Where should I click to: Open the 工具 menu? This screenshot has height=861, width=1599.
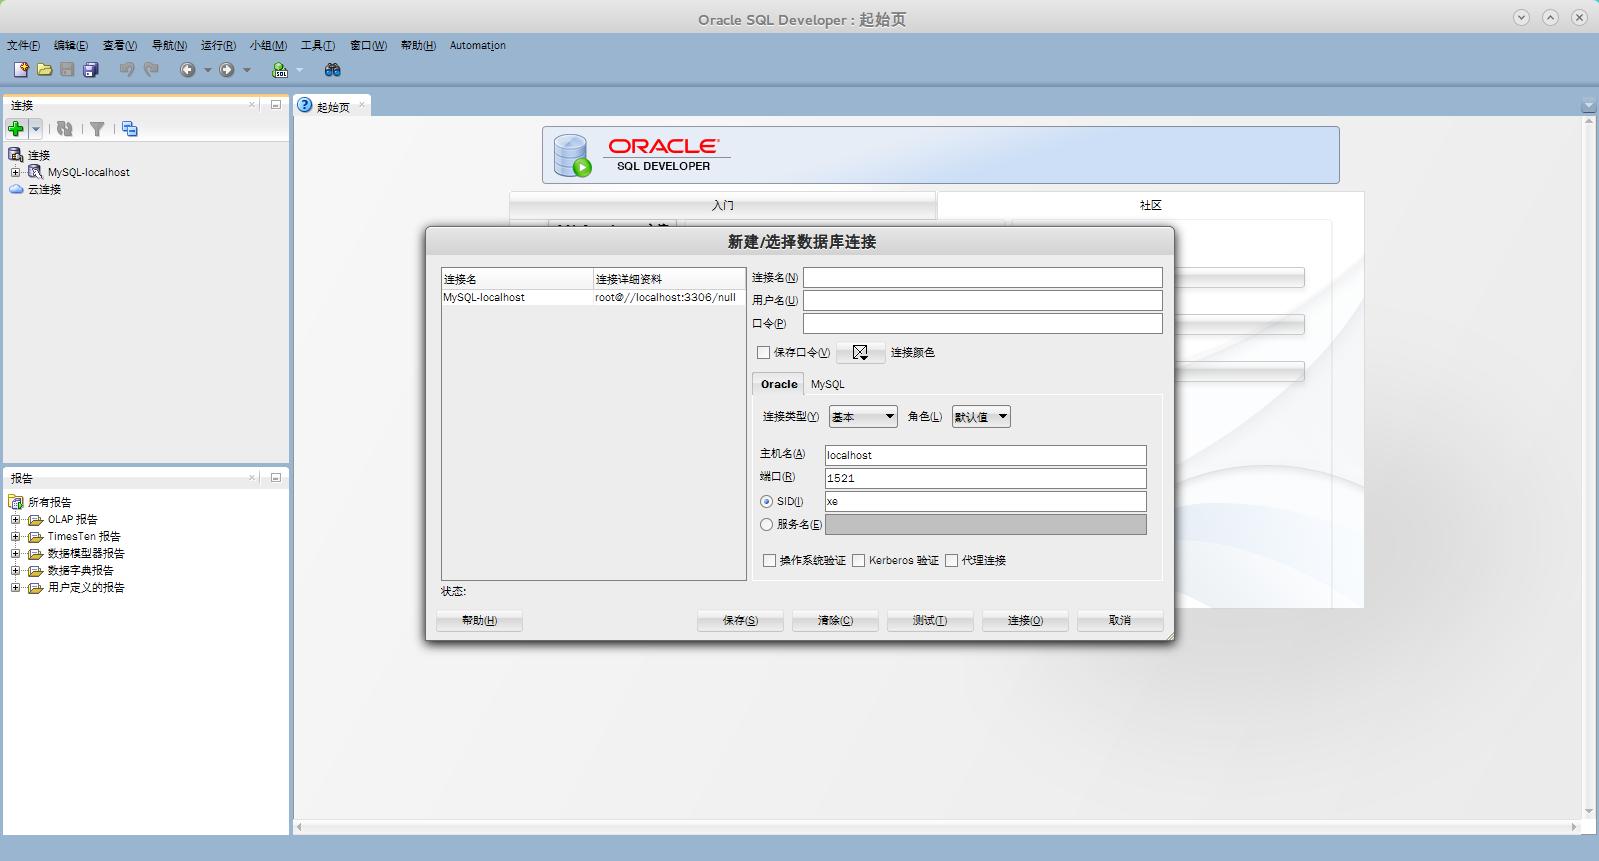click(x=317, y=45)
